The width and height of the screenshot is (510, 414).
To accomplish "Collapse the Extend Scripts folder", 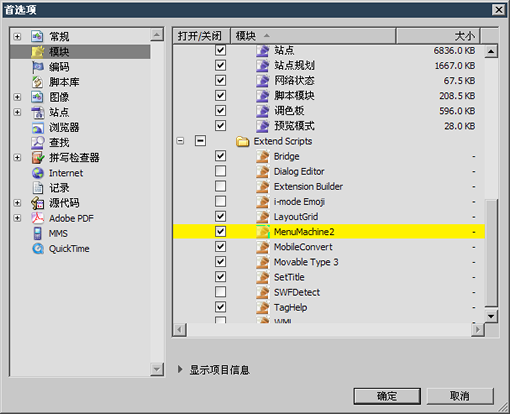I will [x=180, y=141].
